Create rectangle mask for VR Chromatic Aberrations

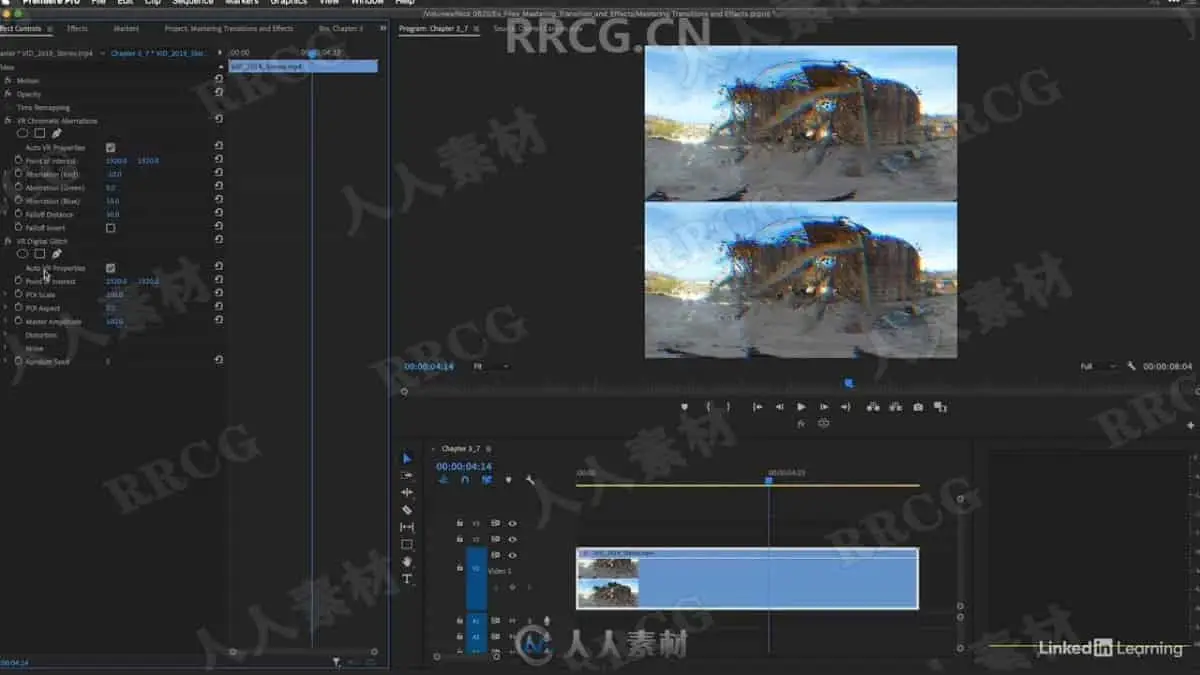40,133
